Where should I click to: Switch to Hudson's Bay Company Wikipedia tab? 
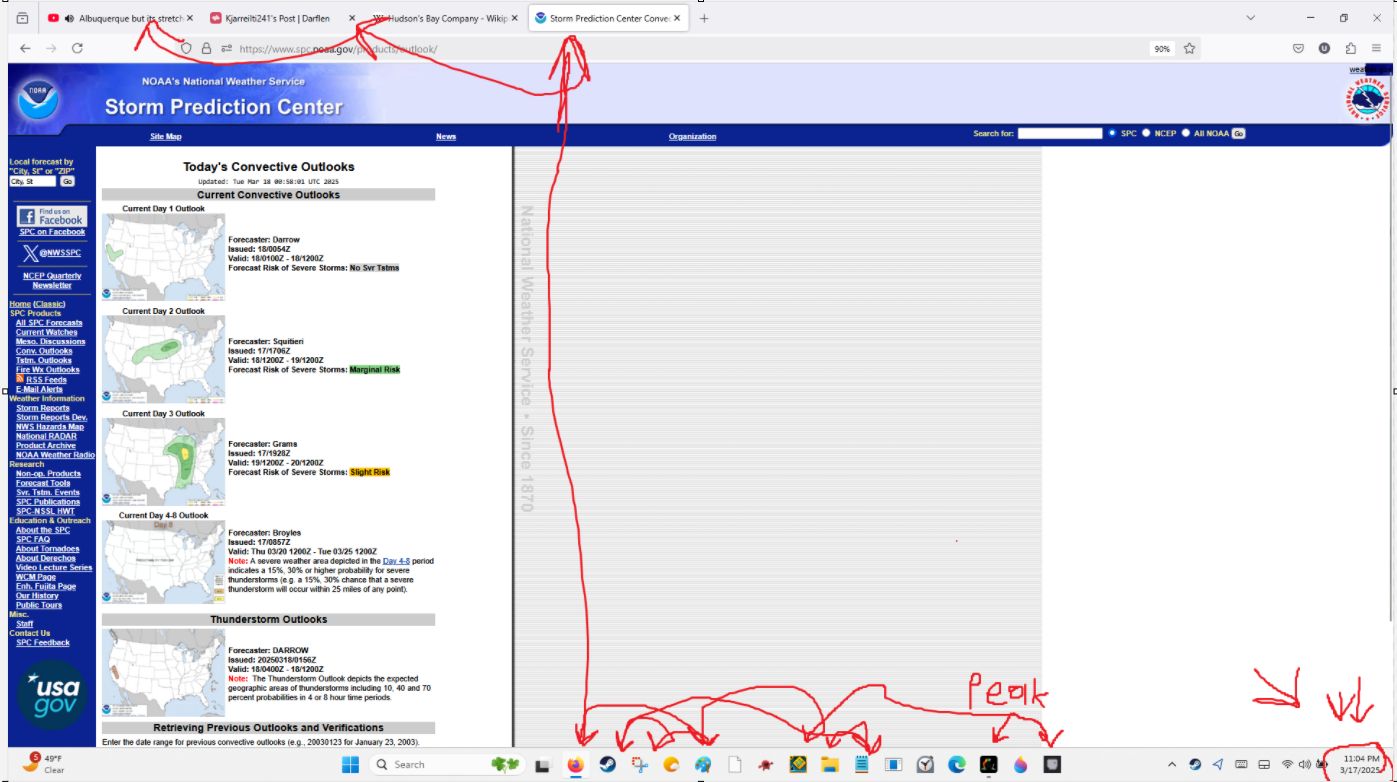(x=445, y=18)
